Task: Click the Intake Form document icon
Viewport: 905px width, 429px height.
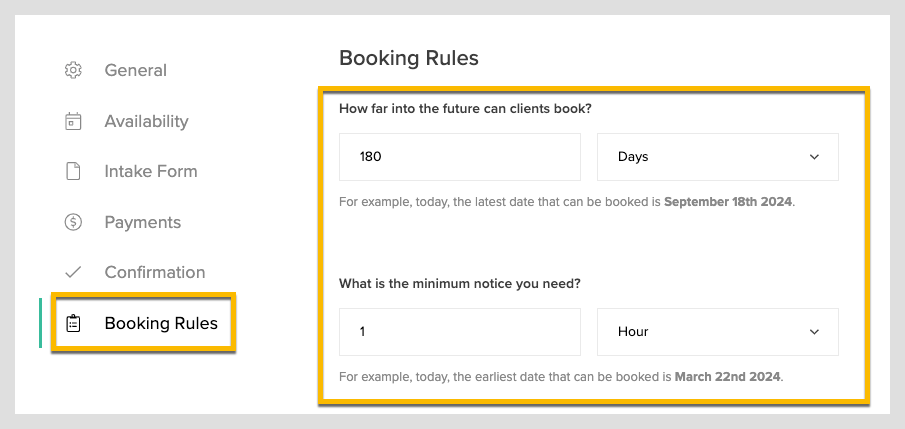Action: [x=73, y=171]
